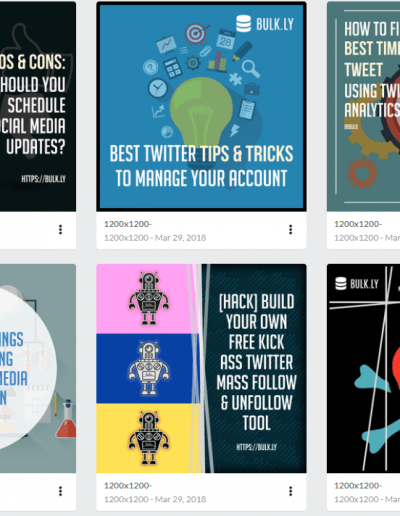The width and height of the screenshot is (400, 516).
Task: Click 1200x1200- title under Best Time Tweet image
Action: tap(358, 224)
